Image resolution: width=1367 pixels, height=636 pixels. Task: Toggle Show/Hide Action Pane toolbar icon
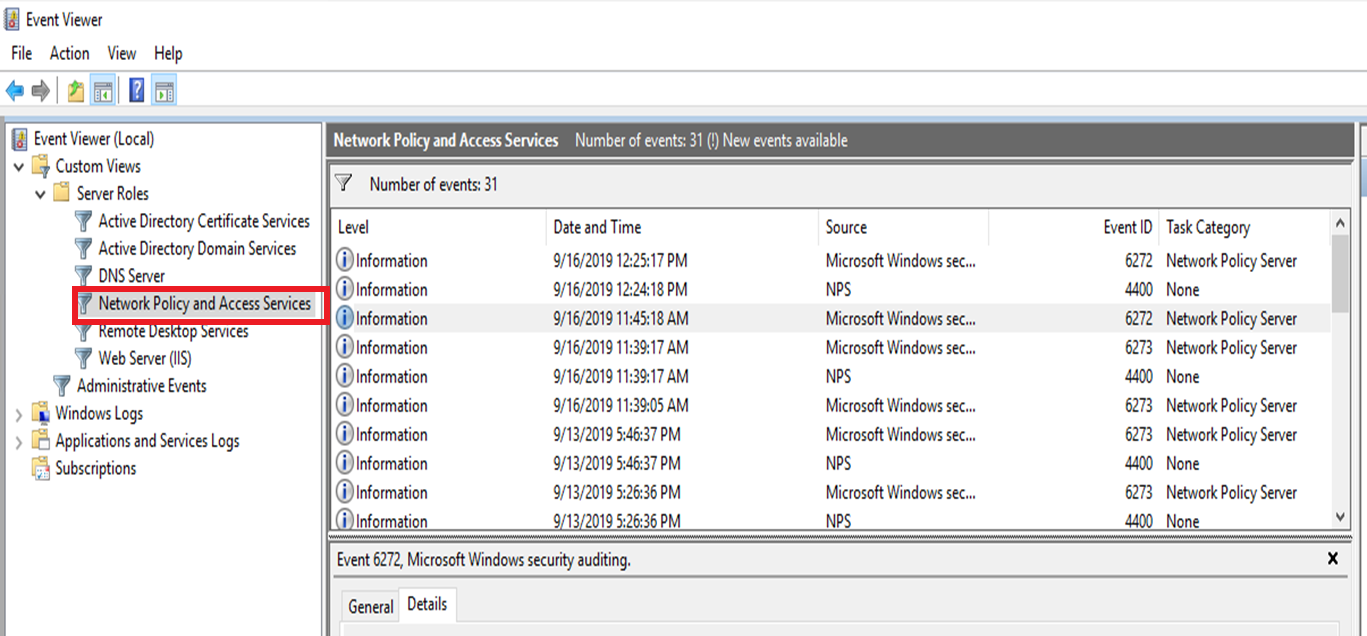coord(165,92)
